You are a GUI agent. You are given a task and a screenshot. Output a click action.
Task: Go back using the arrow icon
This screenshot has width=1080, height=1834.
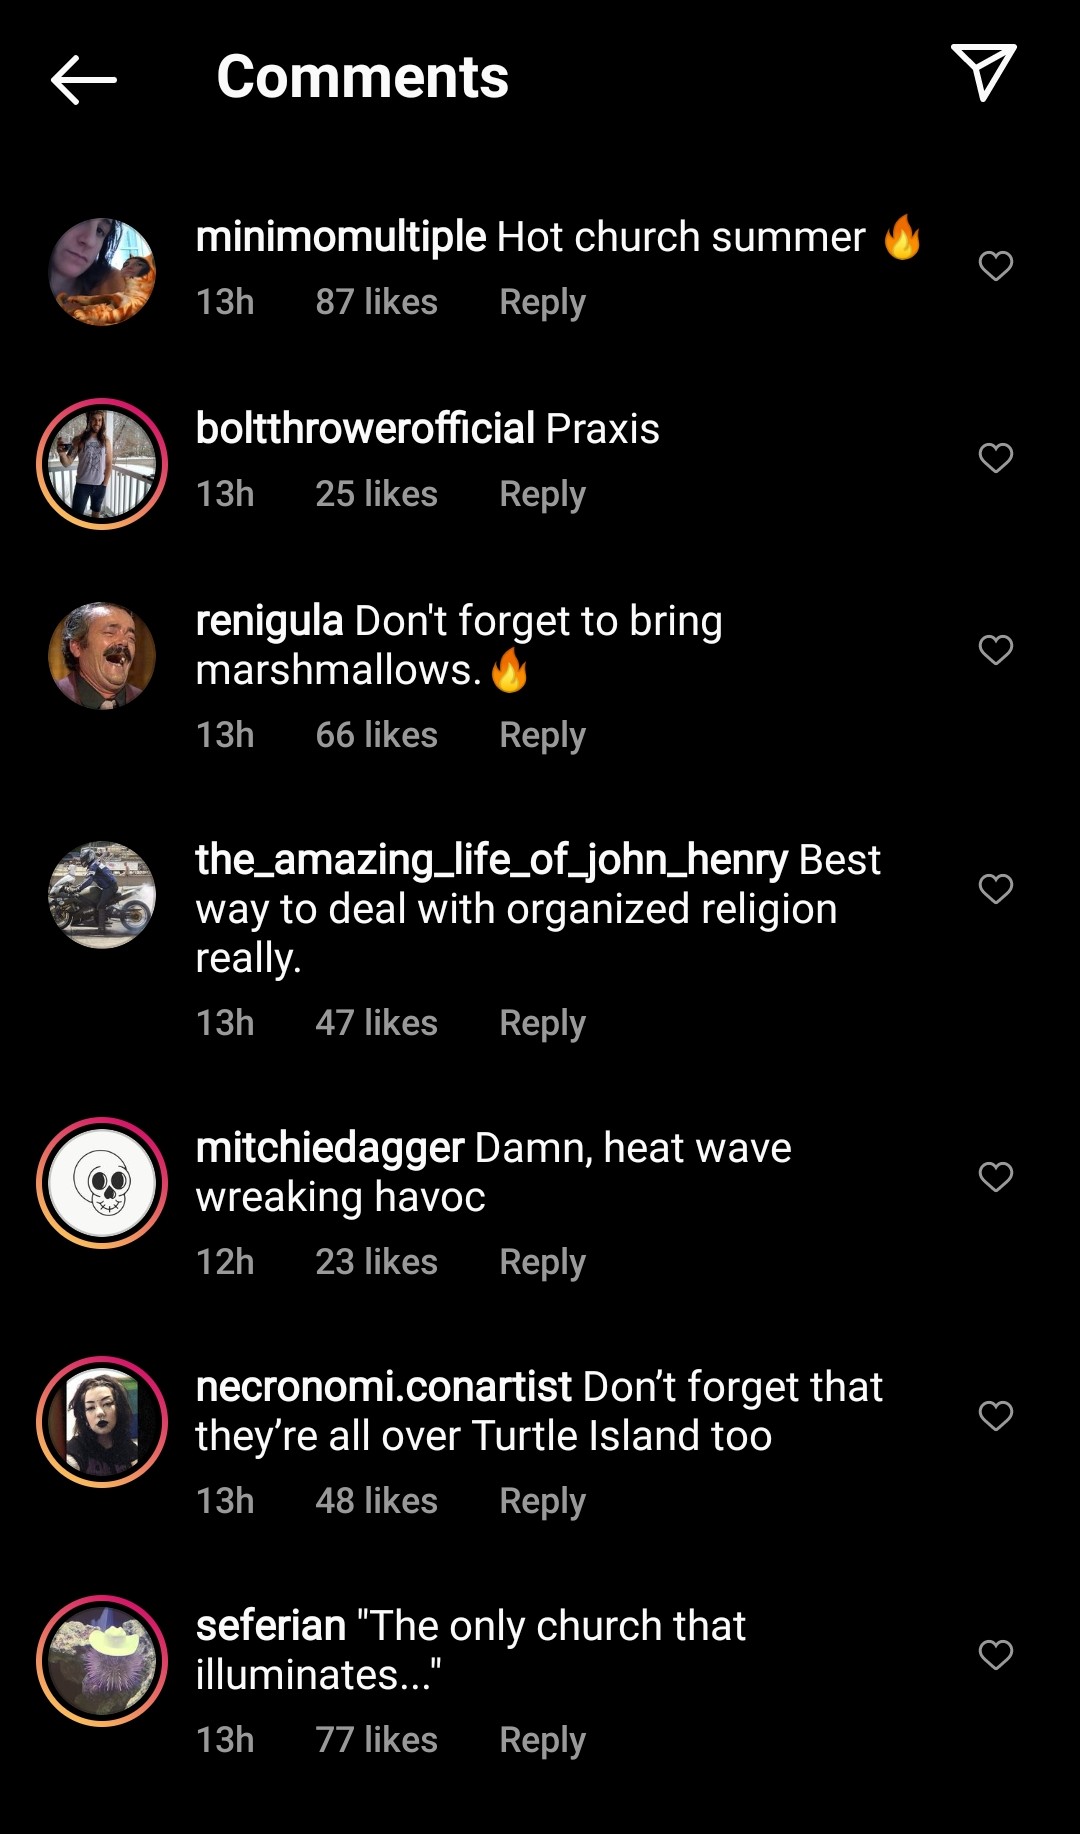click(84, 80)
